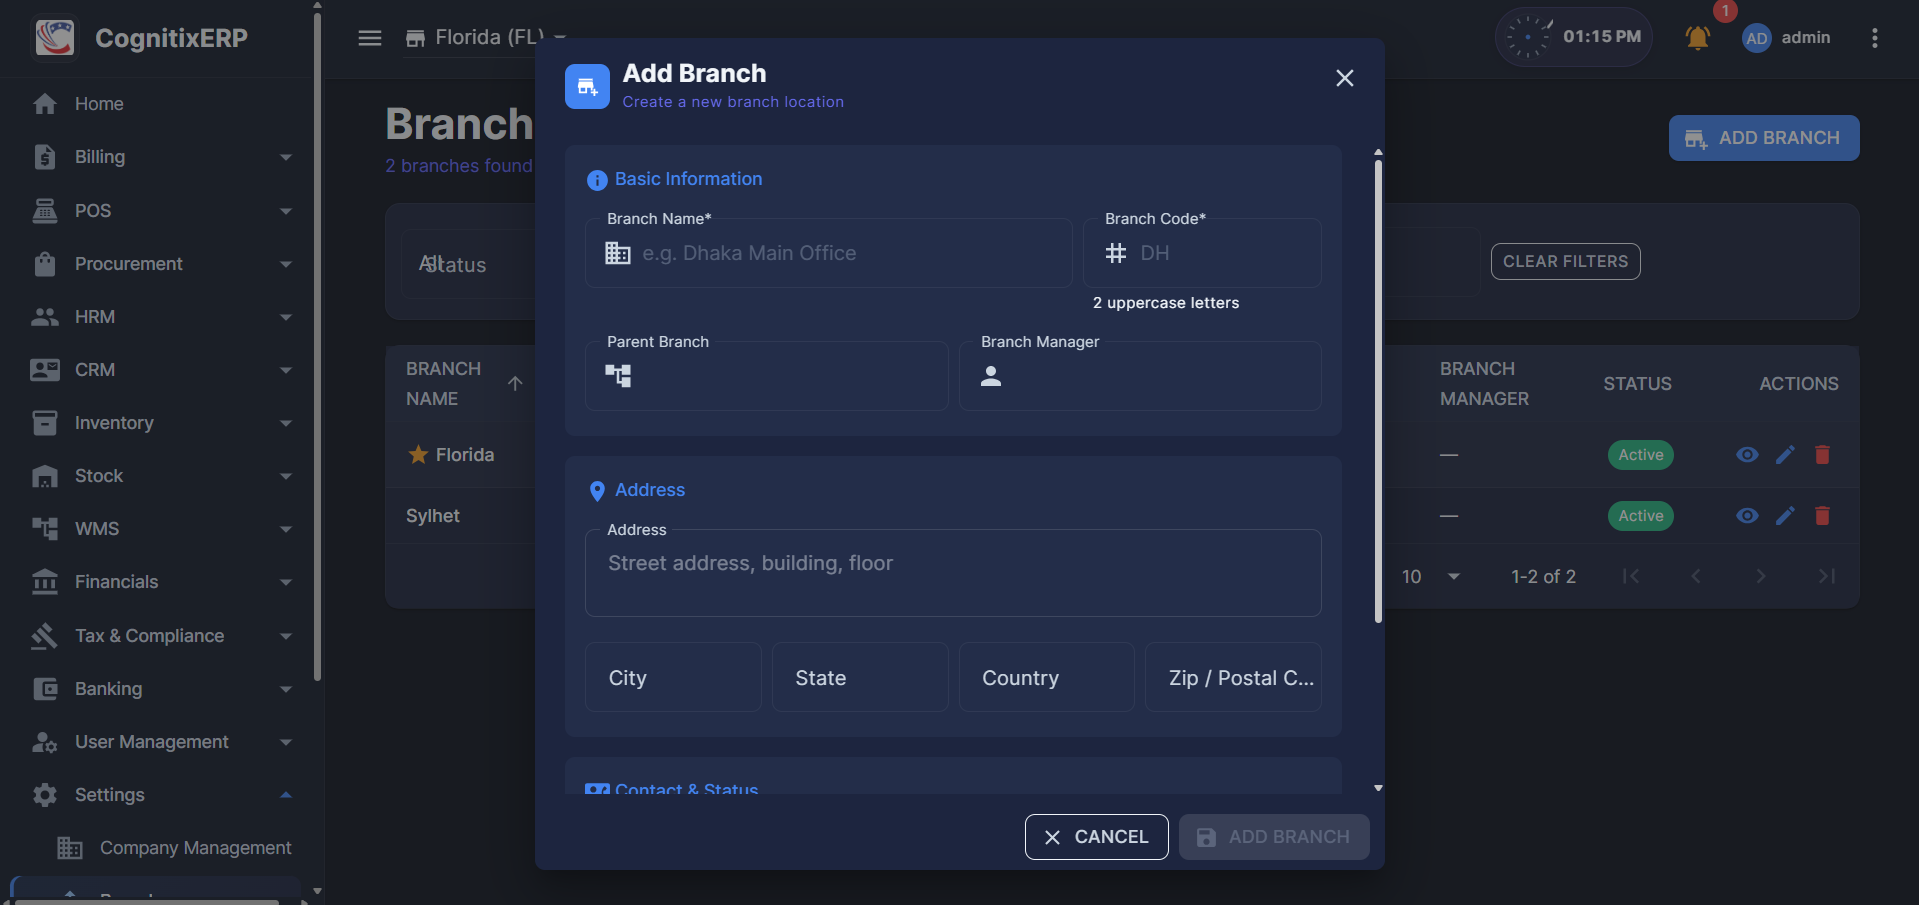Focus the Branch Code field

[1202, 253]
